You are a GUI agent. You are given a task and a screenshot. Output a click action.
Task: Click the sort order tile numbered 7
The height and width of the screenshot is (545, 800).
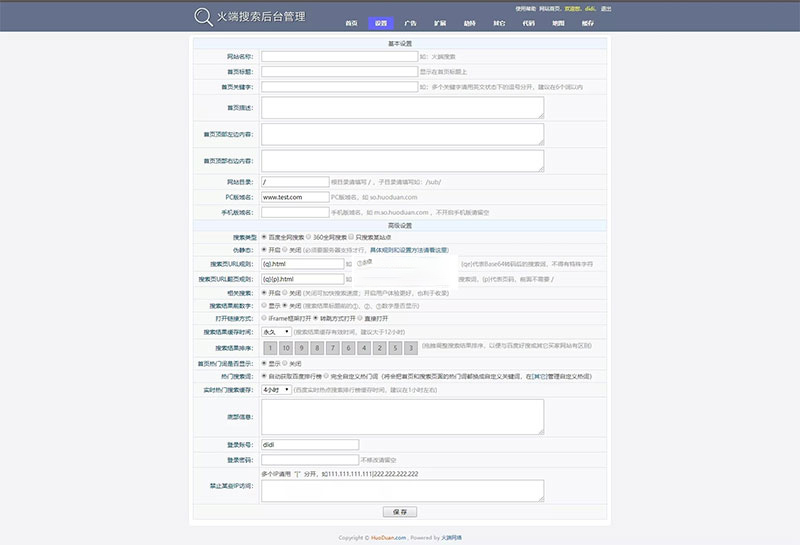tap(333, 348)
